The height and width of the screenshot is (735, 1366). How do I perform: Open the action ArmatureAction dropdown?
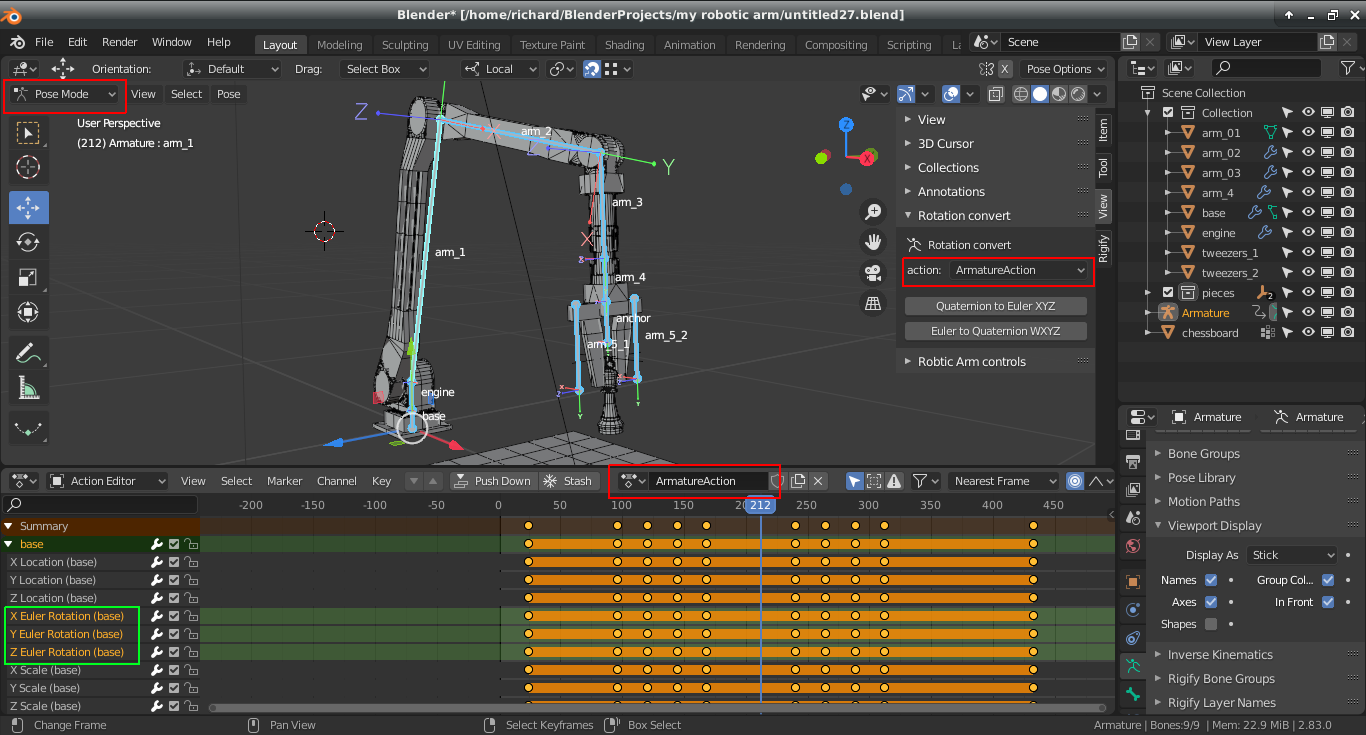(1018, 270)
